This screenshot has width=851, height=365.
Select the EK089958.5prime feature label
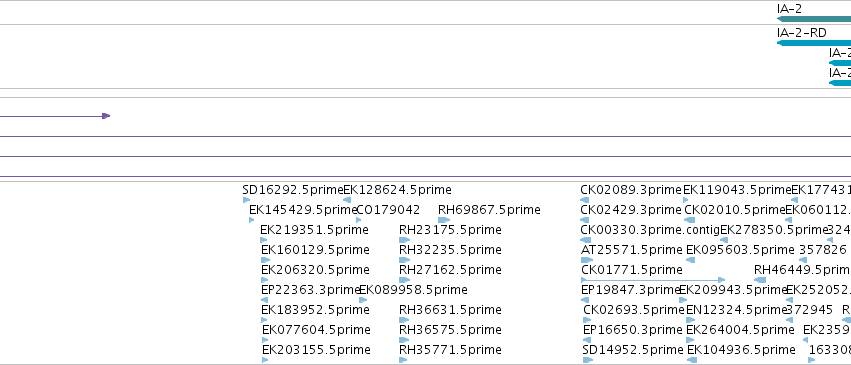coord(413,290)
